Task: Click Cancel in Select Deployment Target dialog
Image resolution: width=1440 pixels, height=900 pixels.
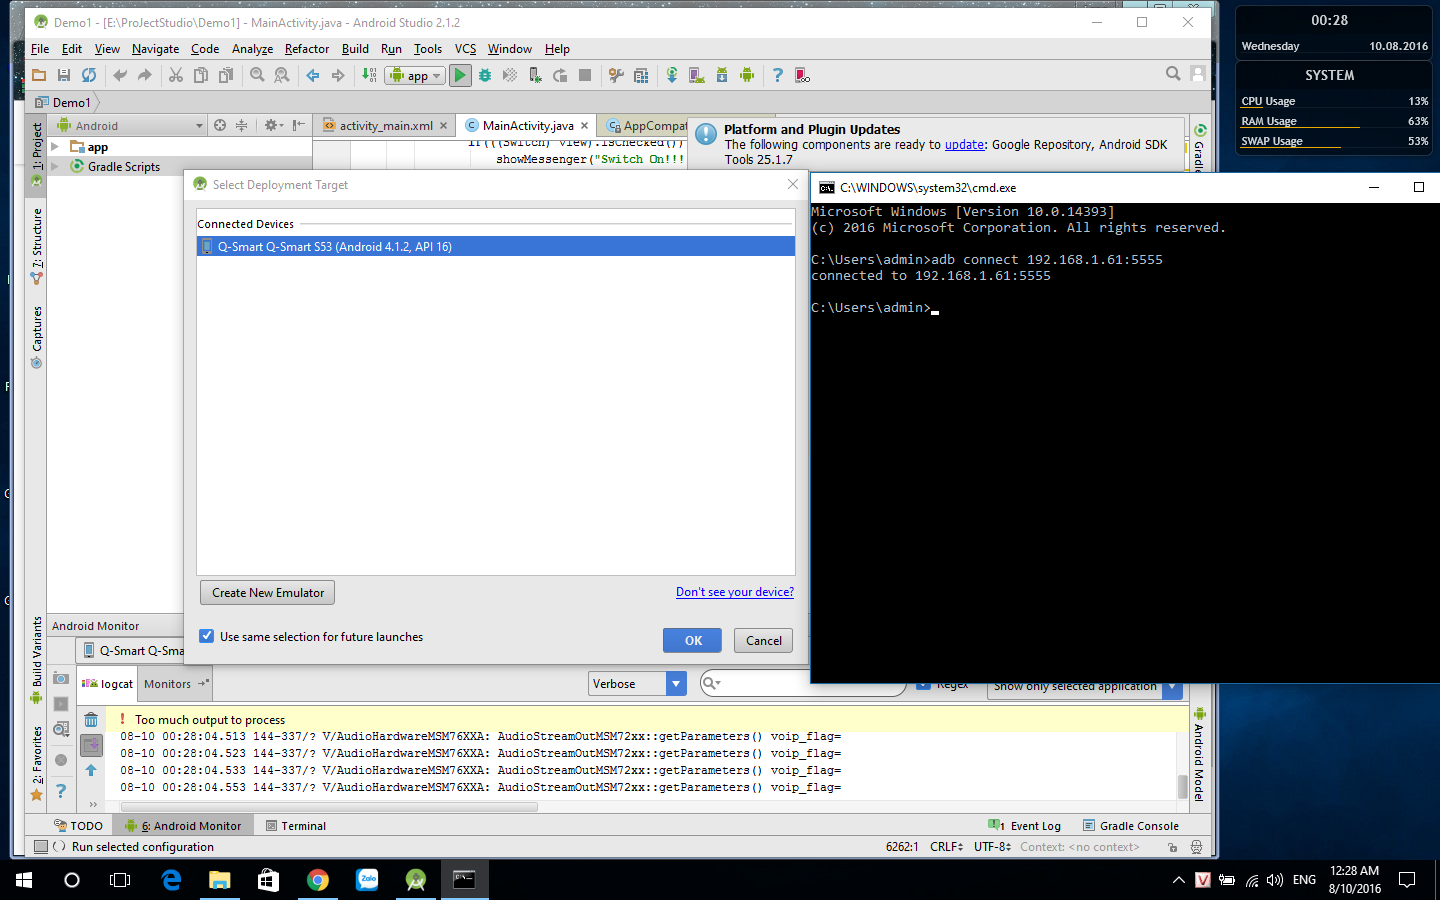Action: [x=763, y=641]
